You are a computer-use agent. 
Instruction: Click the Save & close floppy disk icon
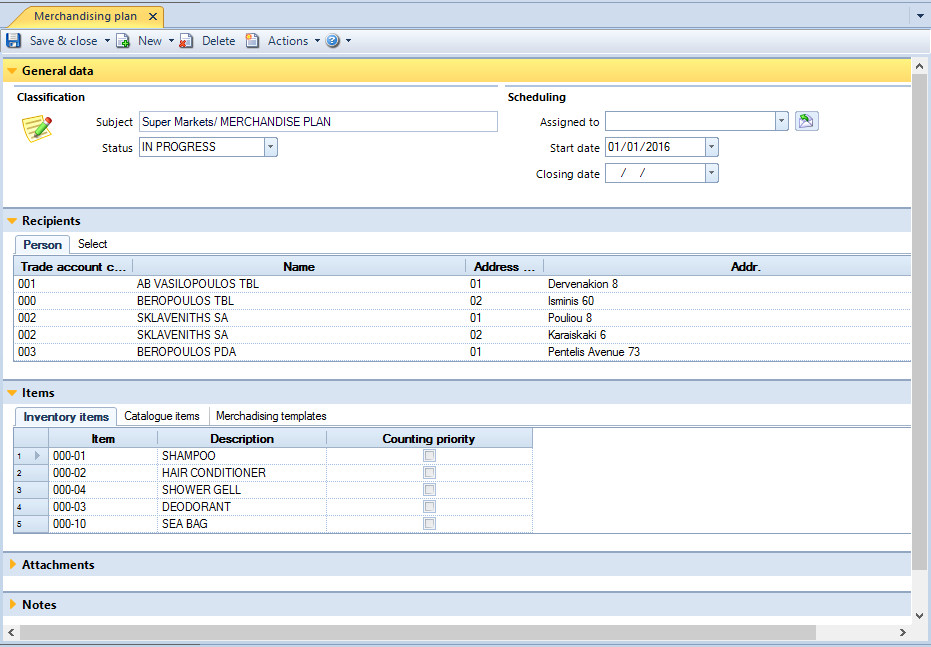[x=13, y=40]
